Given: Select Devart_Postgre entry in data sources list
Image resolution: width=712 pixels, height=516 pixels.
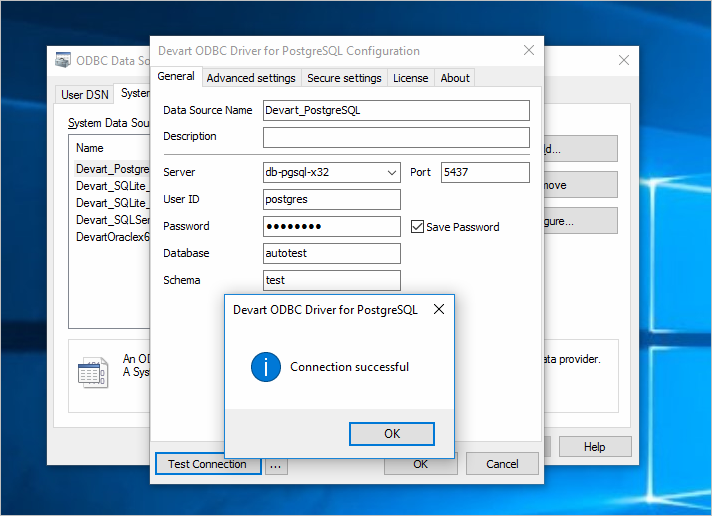Looking at the screenshot, I should (112, 169).
